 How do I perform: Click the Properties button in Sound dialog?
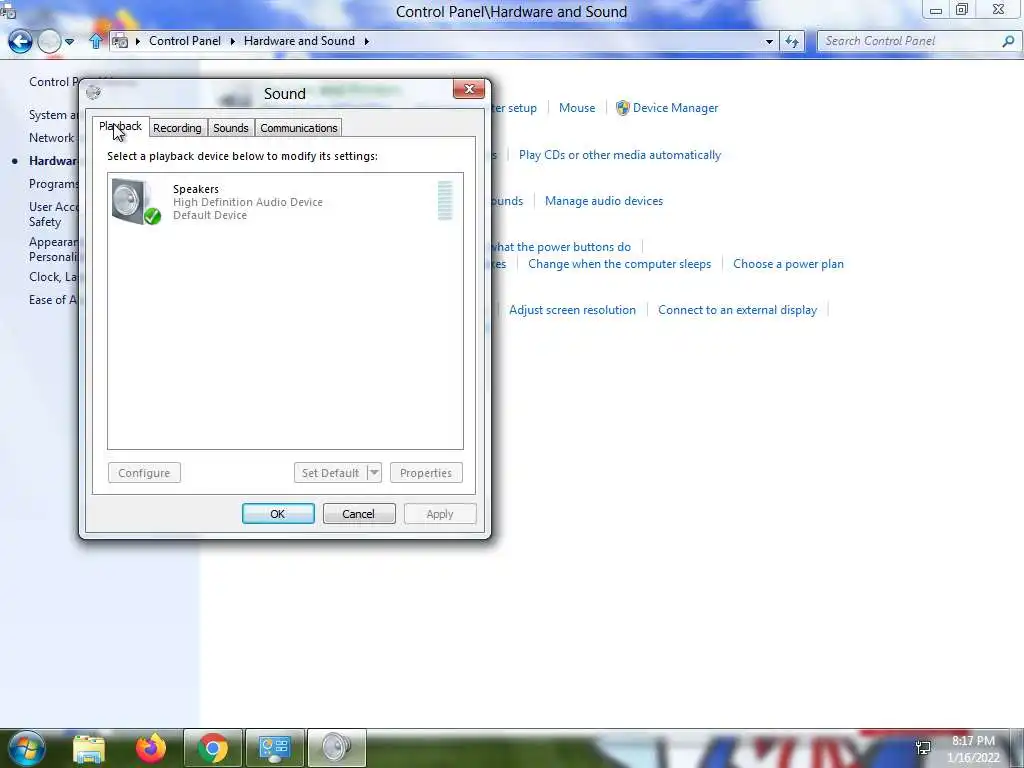pos(426,473)
